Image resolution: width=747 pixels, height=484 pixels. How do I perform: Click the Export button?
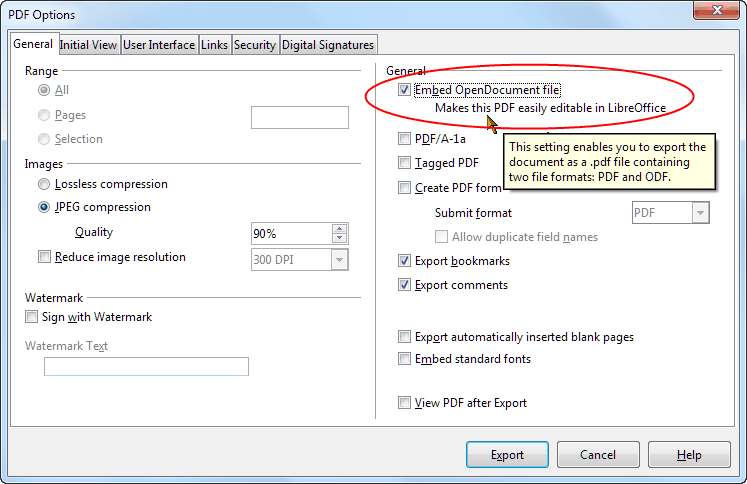coord(507,455)
